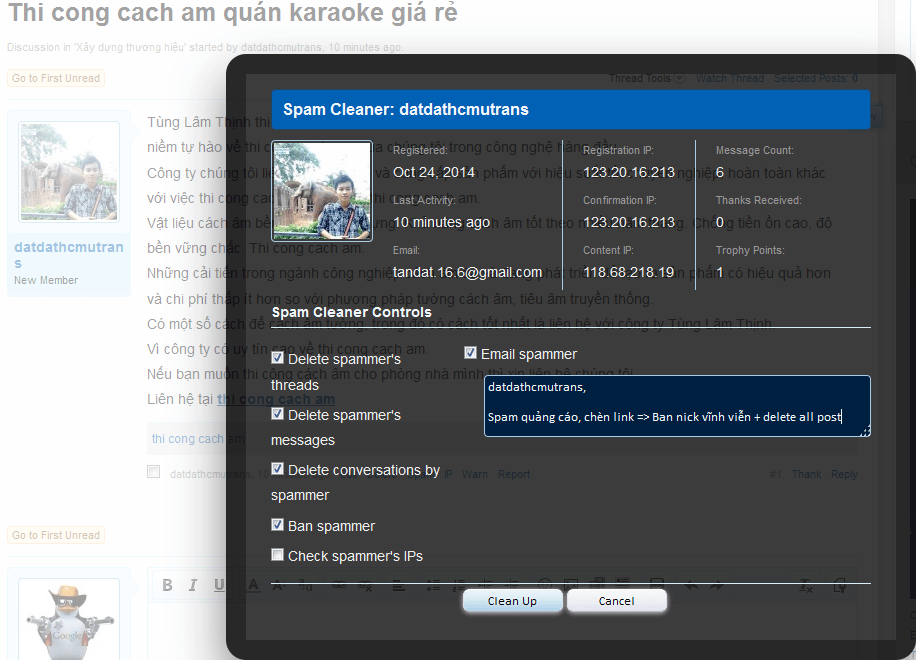Click the text color A icon
The height and width of the screenshot is (660, 916).
(253, 585)
